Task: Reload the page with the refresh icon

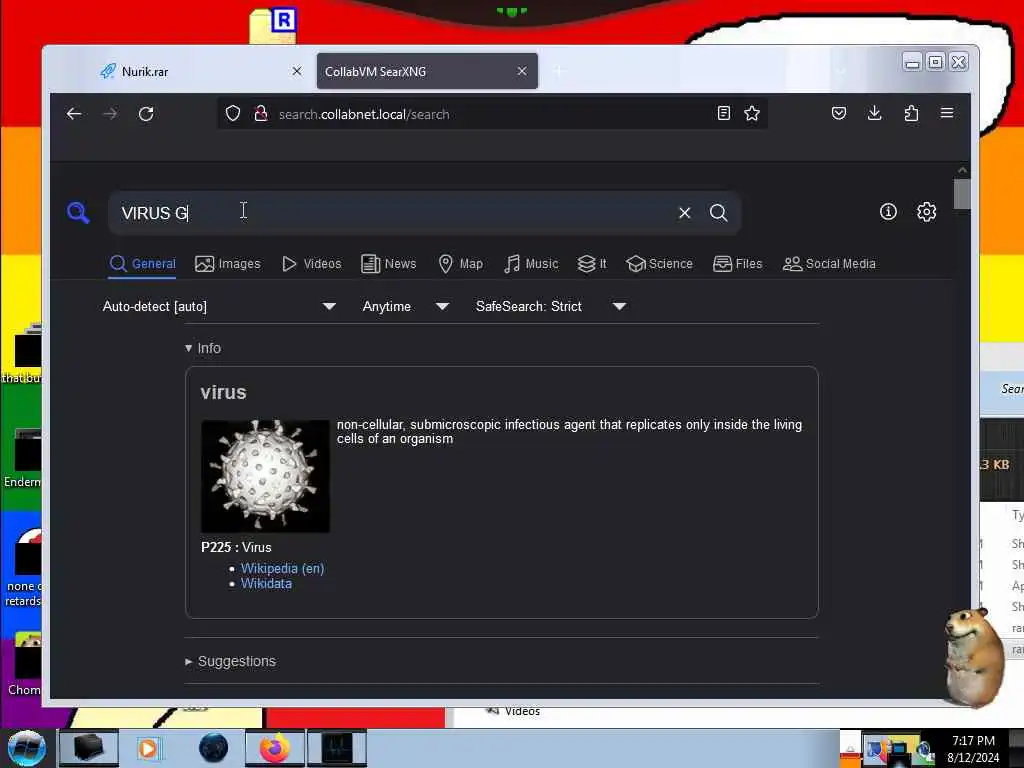Action: [x=146, y=114]
